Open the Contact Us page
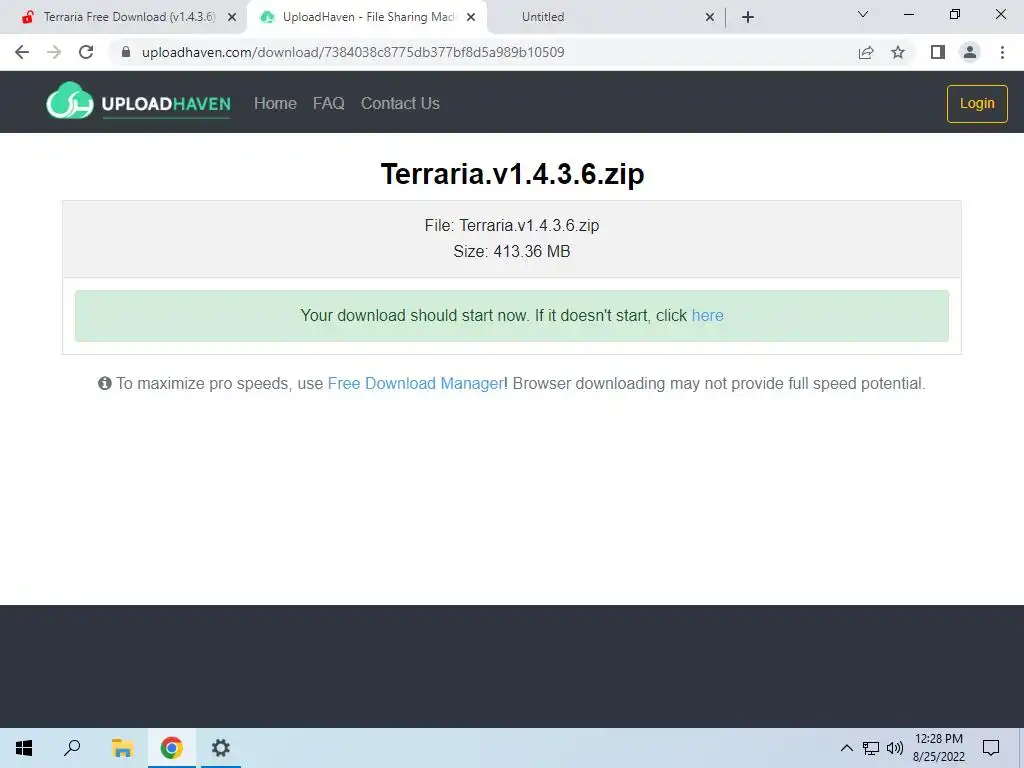The height and width of the screenshot is (768, 1024). tap(400, 103)
